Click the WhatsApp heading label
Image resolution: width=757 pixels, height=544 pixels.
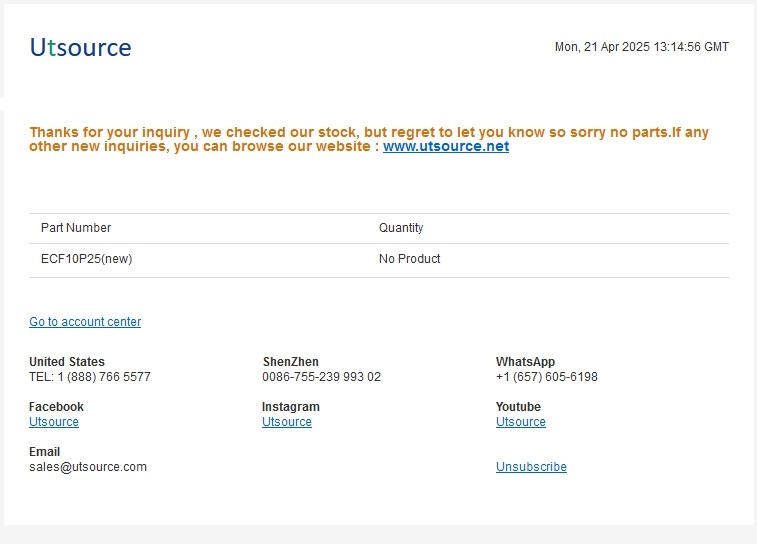click(x=525, y=362)
